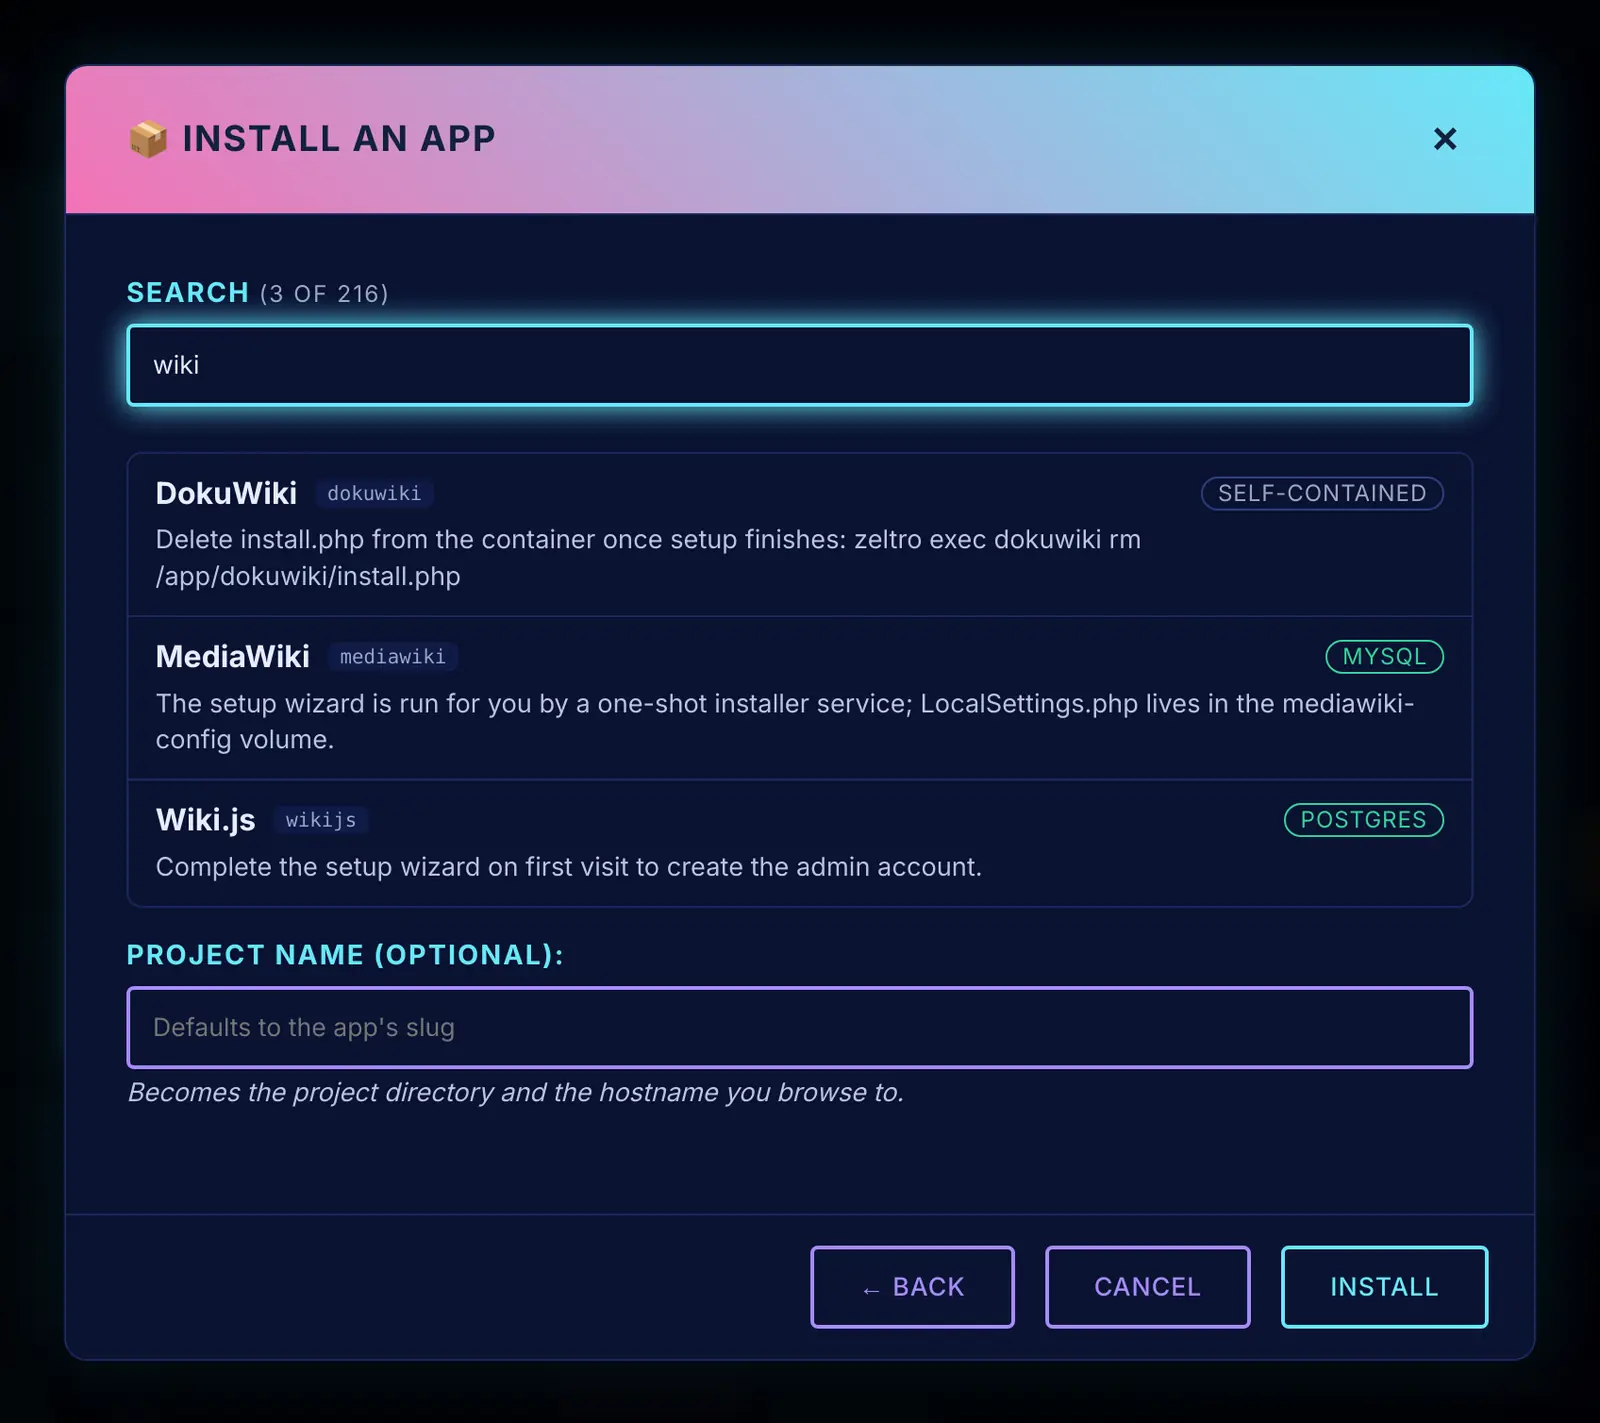Click the wikijs slug tag
This screenshot has height=1423, width=1600.
(x=321, y=820)
